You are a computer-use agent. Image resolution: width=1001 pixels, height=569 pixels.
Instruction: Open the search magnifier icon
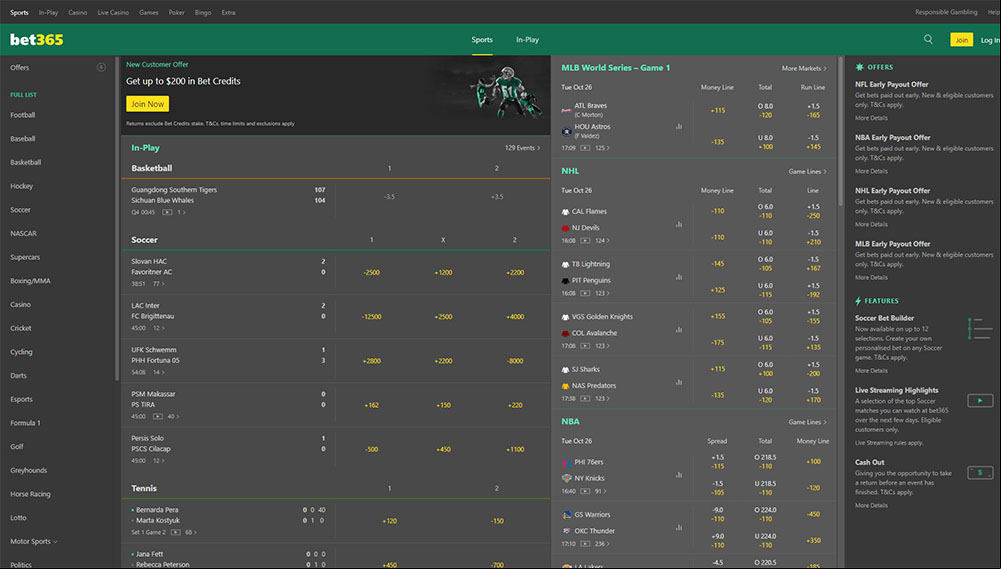(x=928, y=39)
